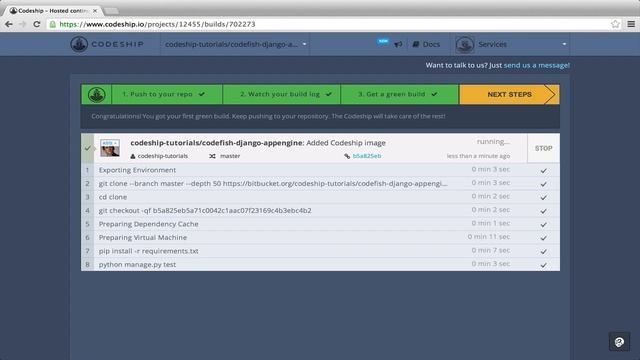
Task: Click the send us a message link
Action: click(x=537, y=65)
